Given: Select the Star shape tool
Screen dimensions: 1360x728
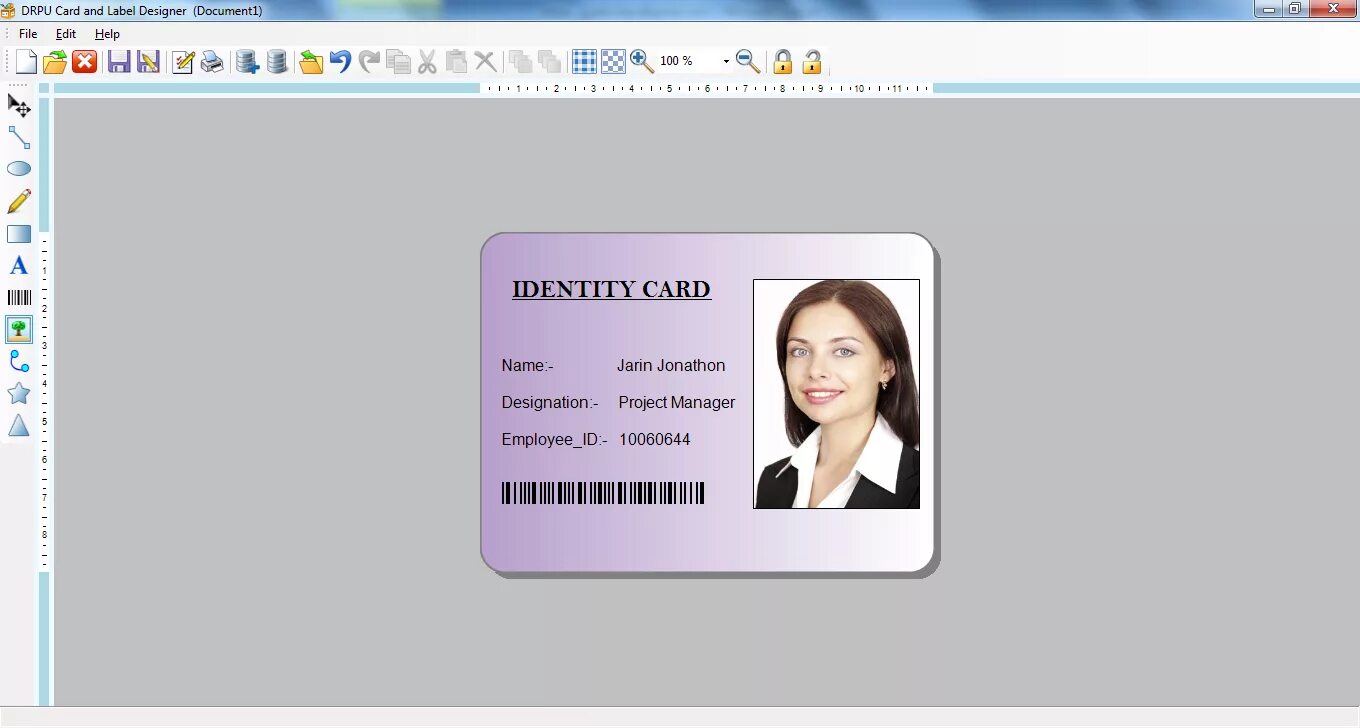Looking at the screenshot, I should (18, 393).
